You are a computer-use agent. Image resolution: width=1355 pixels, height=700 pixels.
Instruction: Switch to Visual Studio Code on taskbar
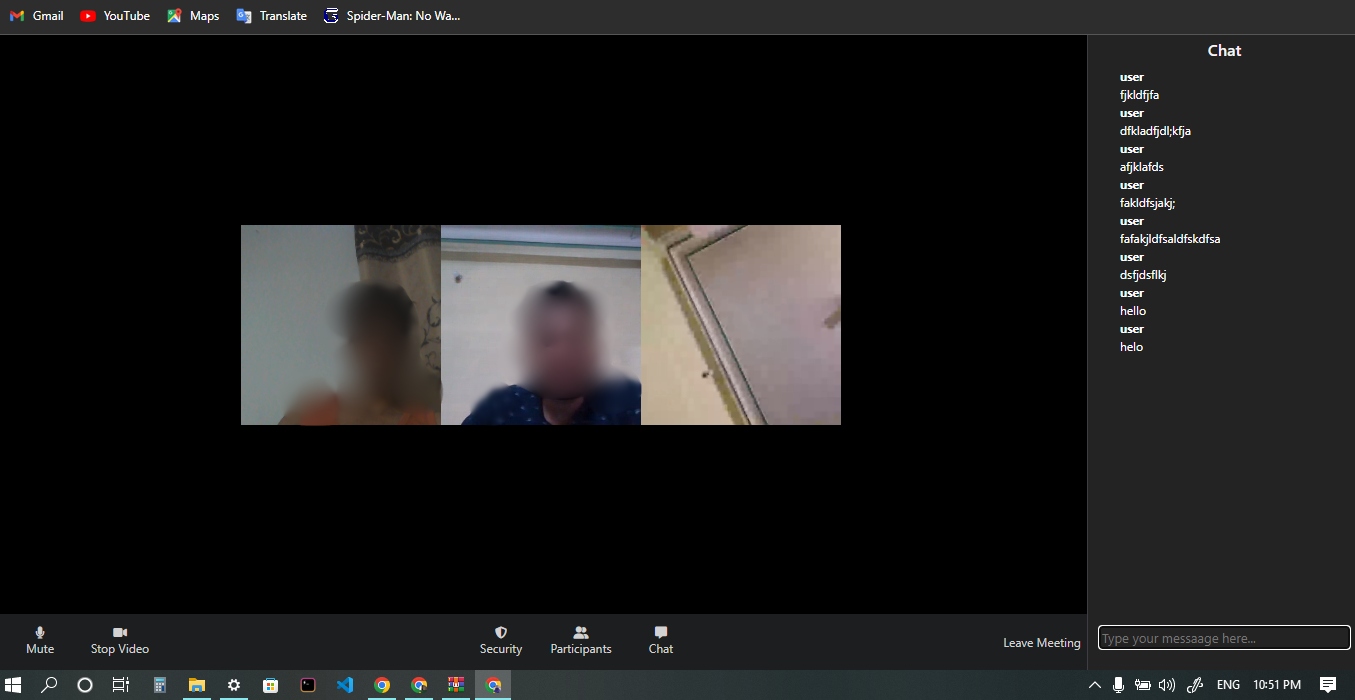345,685
